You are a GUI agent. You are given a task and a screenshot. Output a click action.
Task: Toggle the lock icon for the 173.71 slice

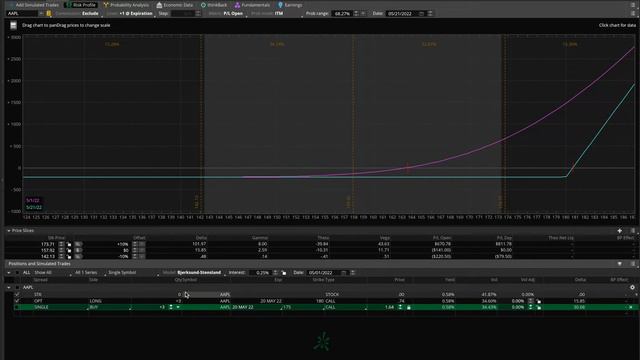pyautogui.click(x=69, y=244)
